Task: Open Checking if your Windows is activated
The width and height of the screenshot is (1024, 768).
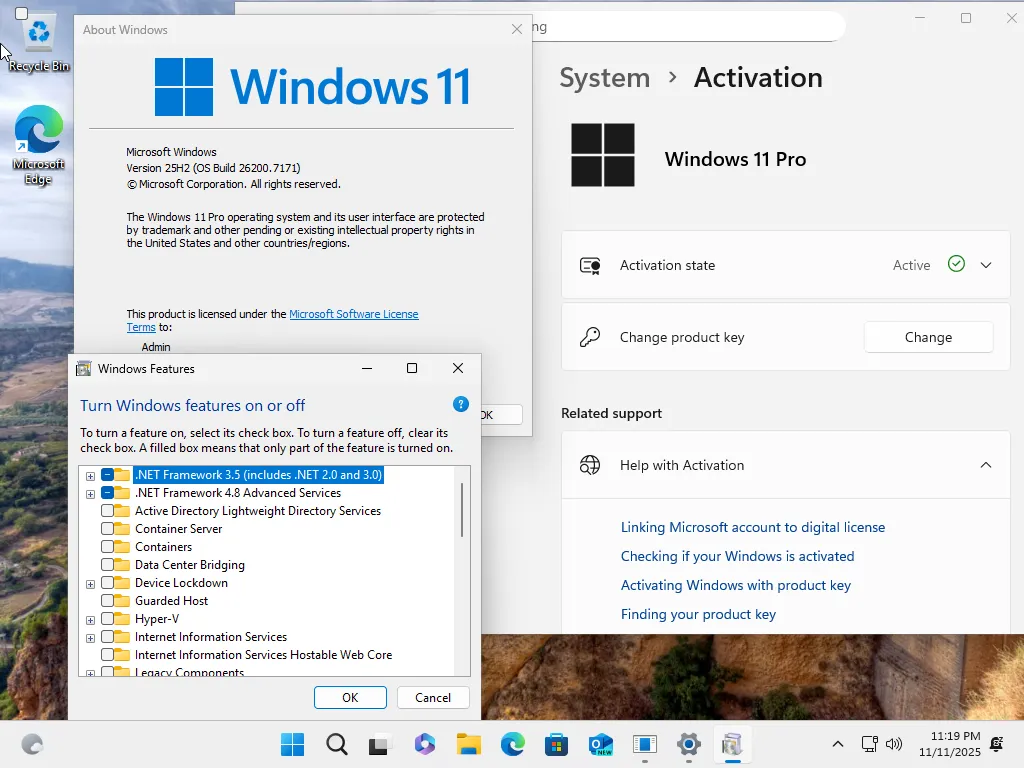Action: (x=737, y=556)
